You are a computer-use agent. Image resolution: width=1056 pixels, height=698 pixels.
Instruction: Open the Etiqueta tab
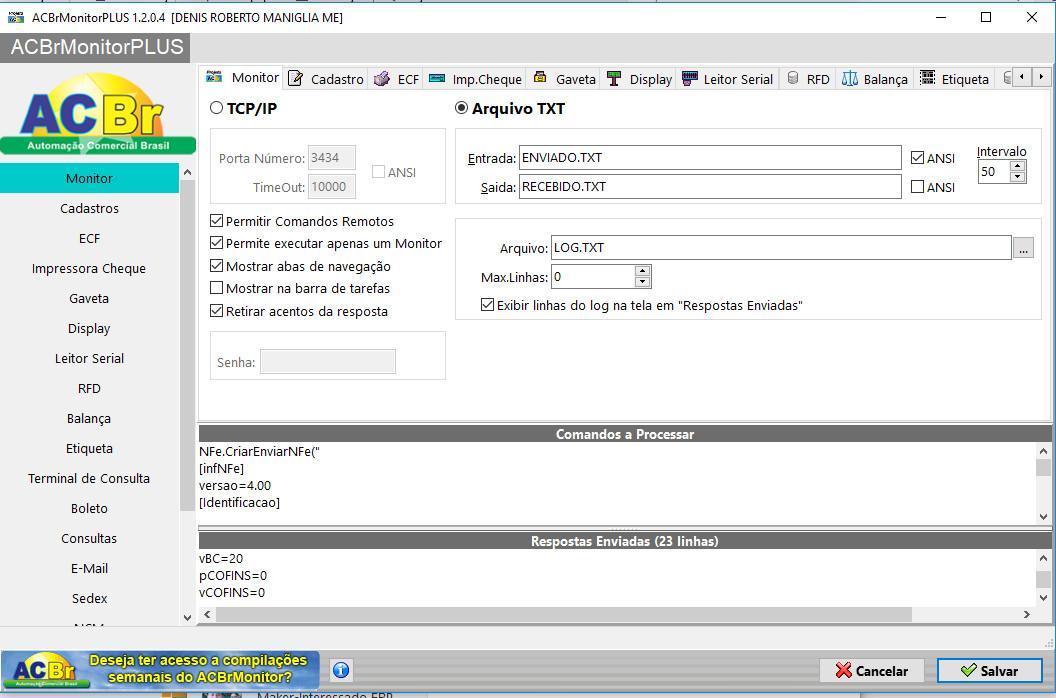pos(955,79)
